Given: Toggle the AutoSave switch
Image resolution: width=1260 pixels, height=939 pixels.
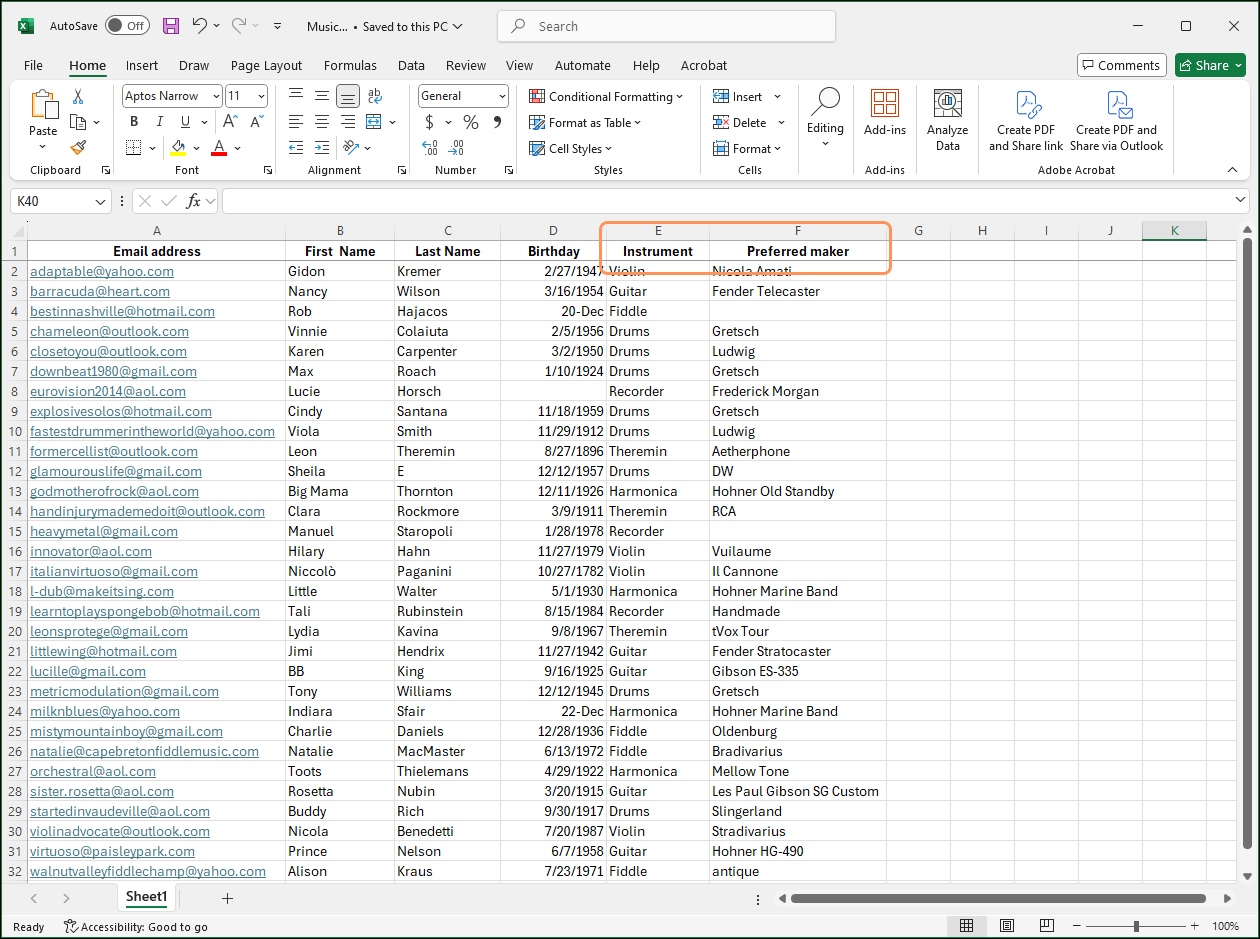Looking at the screenshot, I should pyautogui.click(x=127, y=26).
